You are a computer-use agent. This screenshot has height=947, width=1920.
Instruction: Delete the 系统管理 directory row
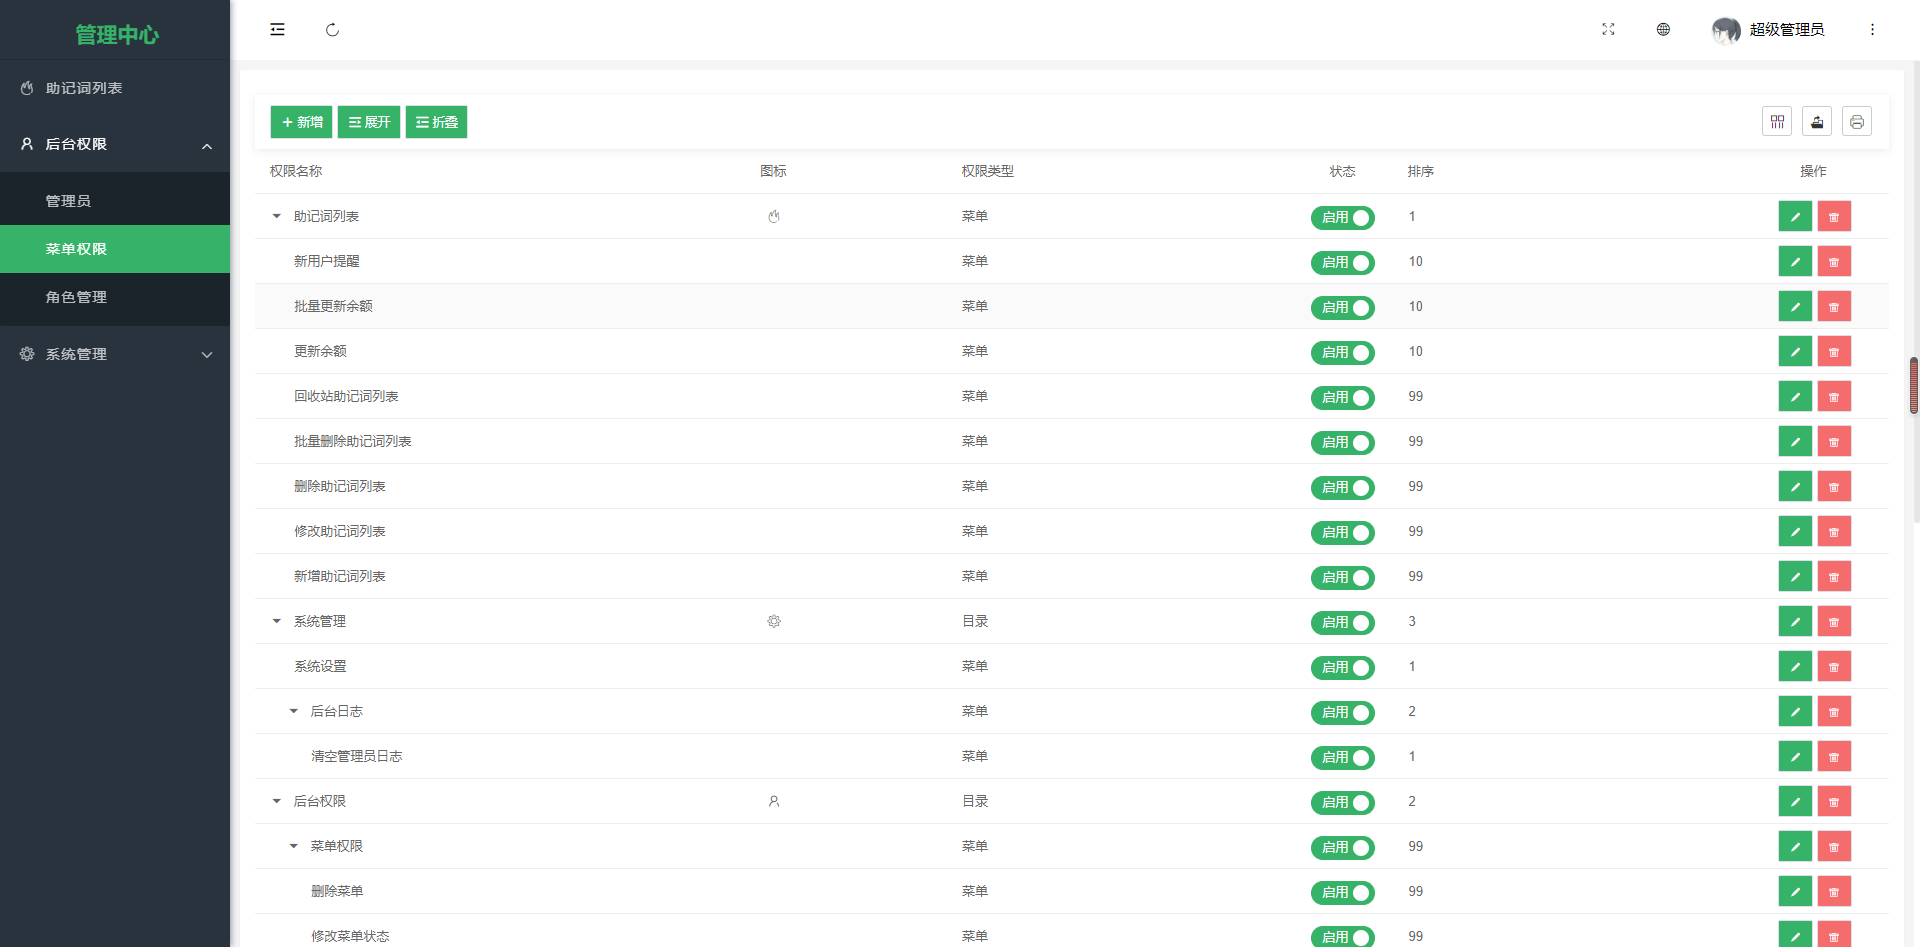tap(1834, 621)
